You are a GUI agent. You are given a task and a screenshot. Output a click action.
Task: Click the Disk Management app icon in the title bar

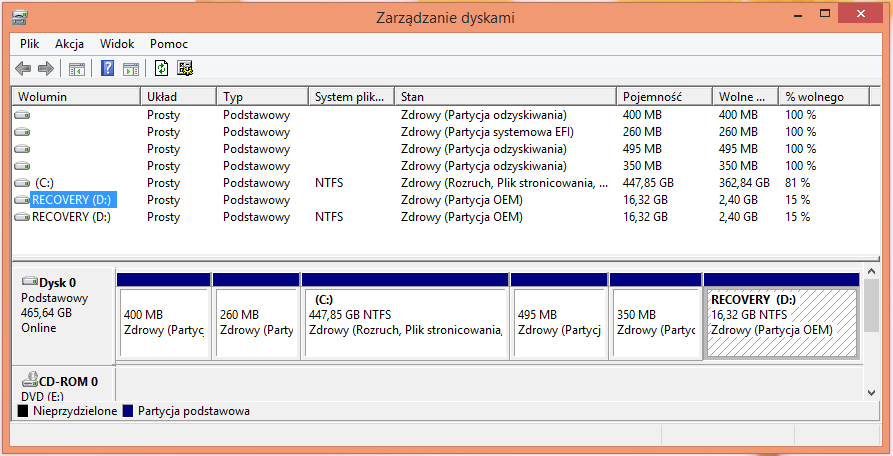tap(21, 18)
